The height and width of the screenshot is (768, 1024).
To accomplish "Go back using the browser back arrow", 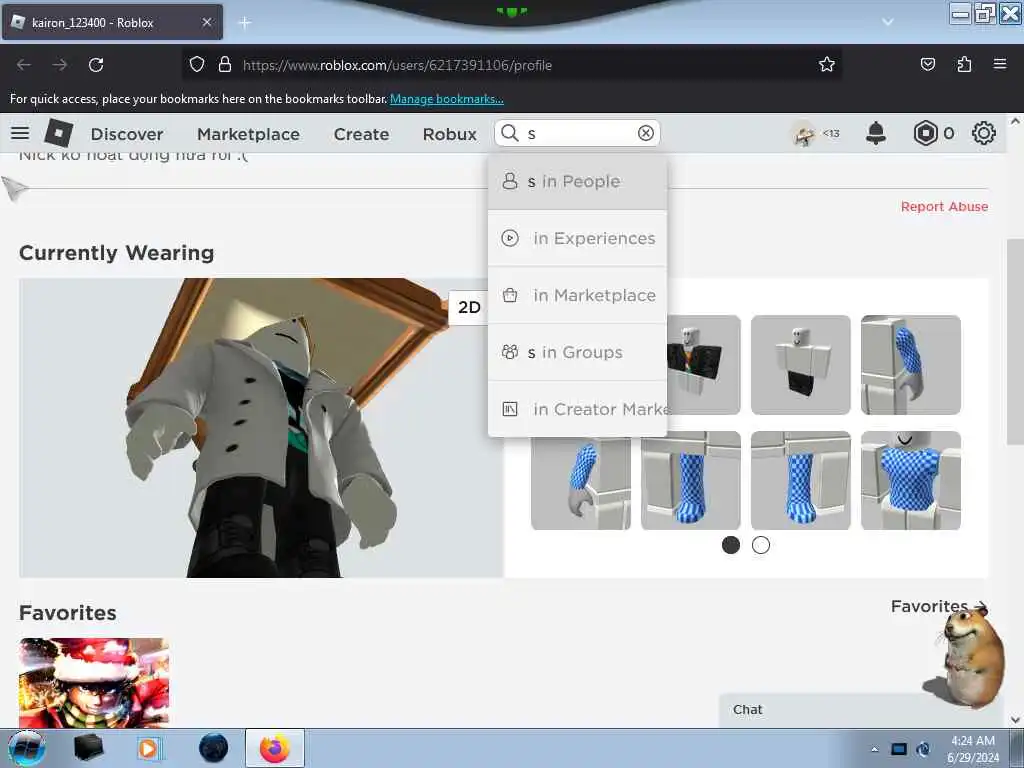I will 24,65.
